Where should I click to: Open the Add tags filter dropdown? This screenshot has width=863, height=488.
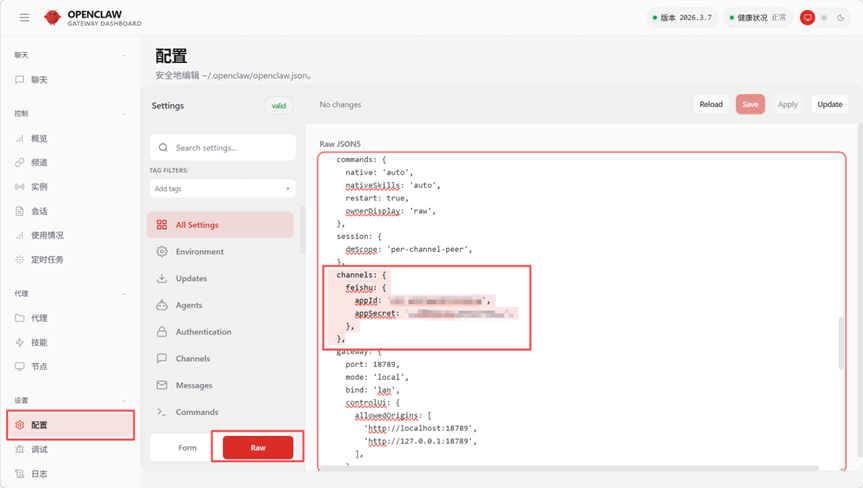(x=222, y=189)
